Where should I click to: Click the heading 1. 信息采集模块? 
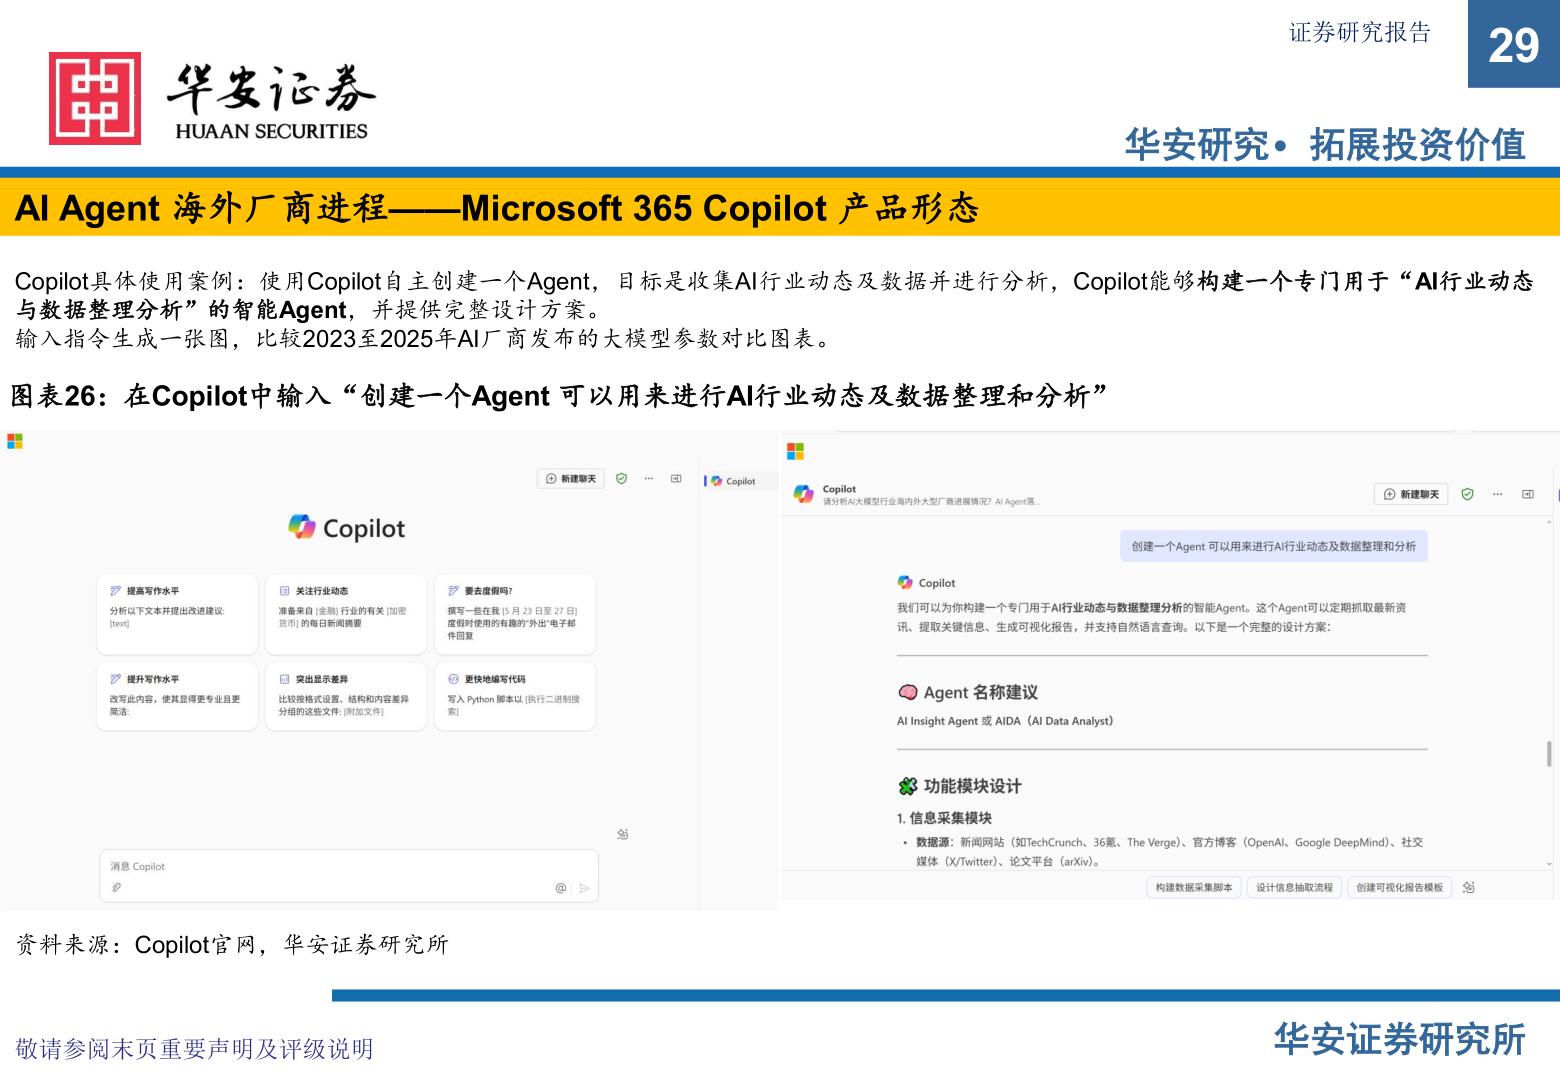coord(944,818)
